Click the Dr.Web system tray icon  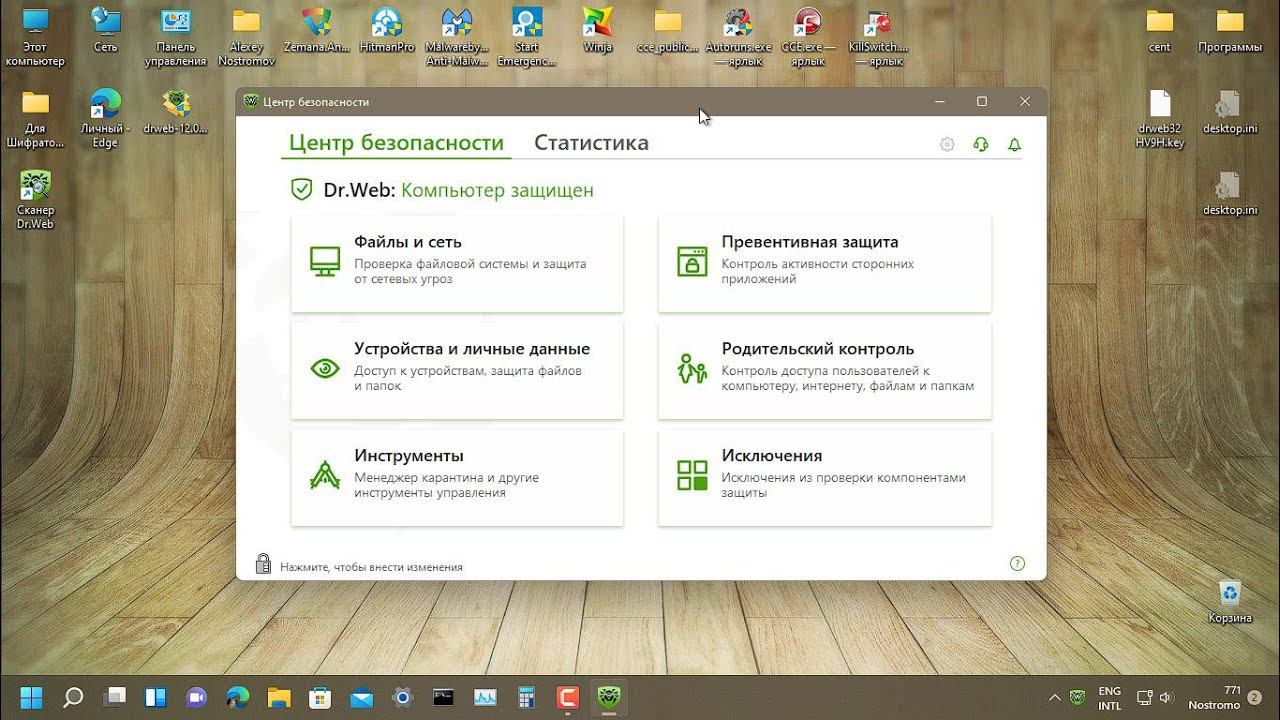click(1078, 697)
